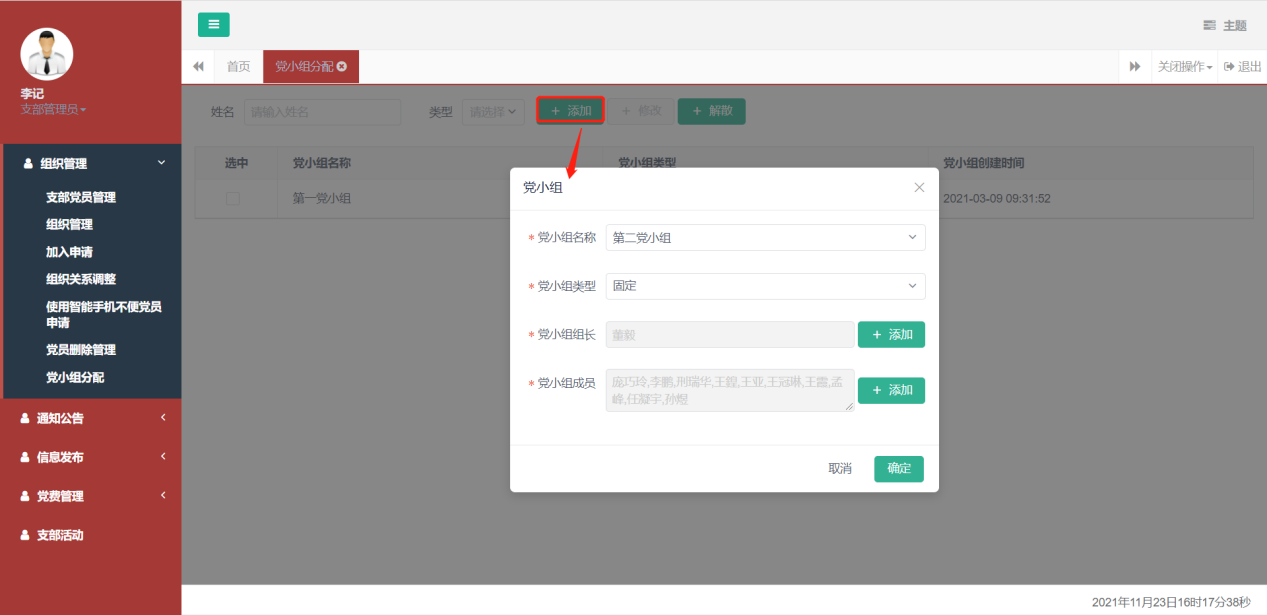The height and width of the screenshot is (615, 1267).
Task: Click the left double-arrow tab scroll icon
Action: tap(198, 67)
